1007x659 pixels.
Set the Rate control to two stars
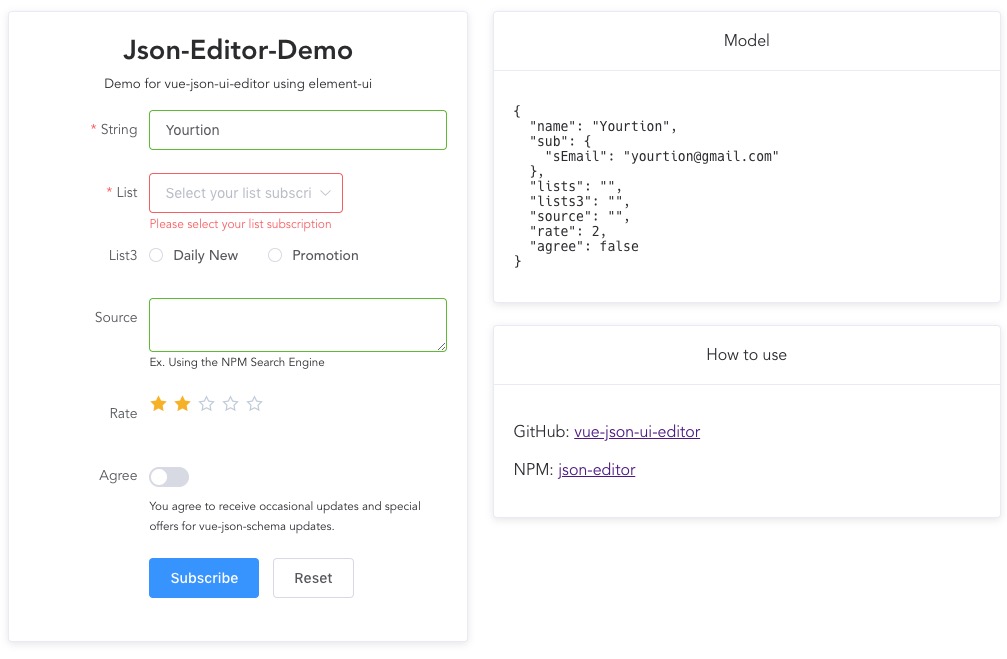181,403
